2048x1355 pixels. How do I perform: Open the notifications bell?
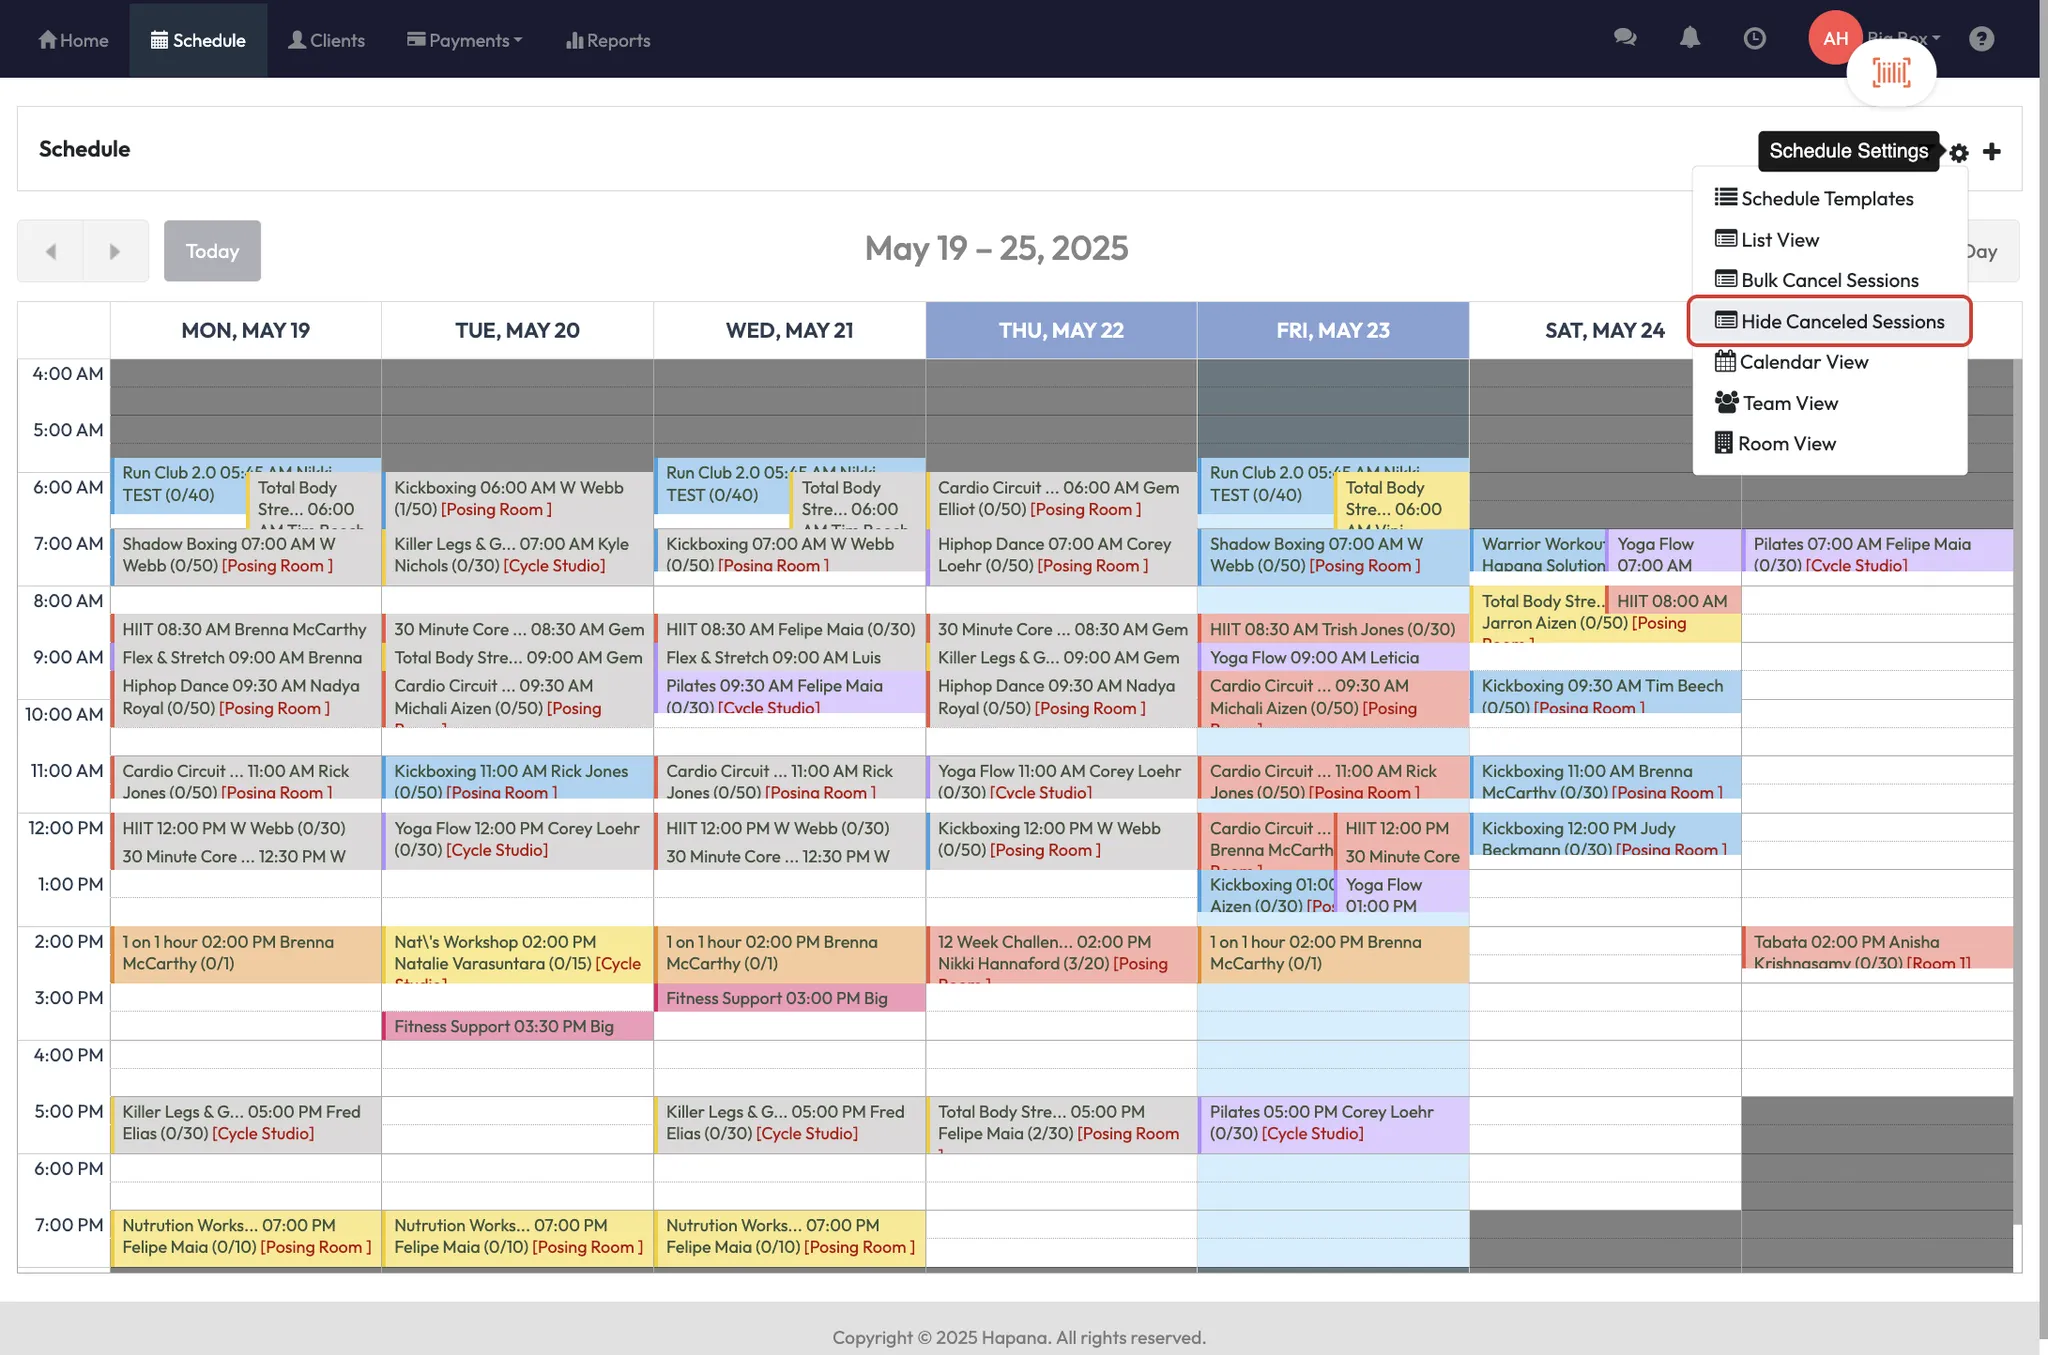(1690, 38)
